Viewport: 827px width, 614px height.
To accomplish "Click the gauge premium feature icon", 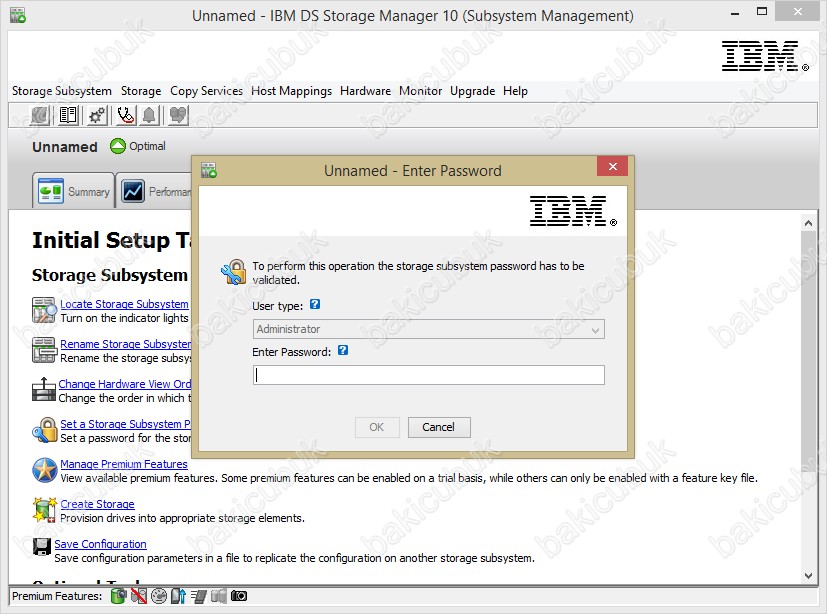I will (x=159, y=596).
